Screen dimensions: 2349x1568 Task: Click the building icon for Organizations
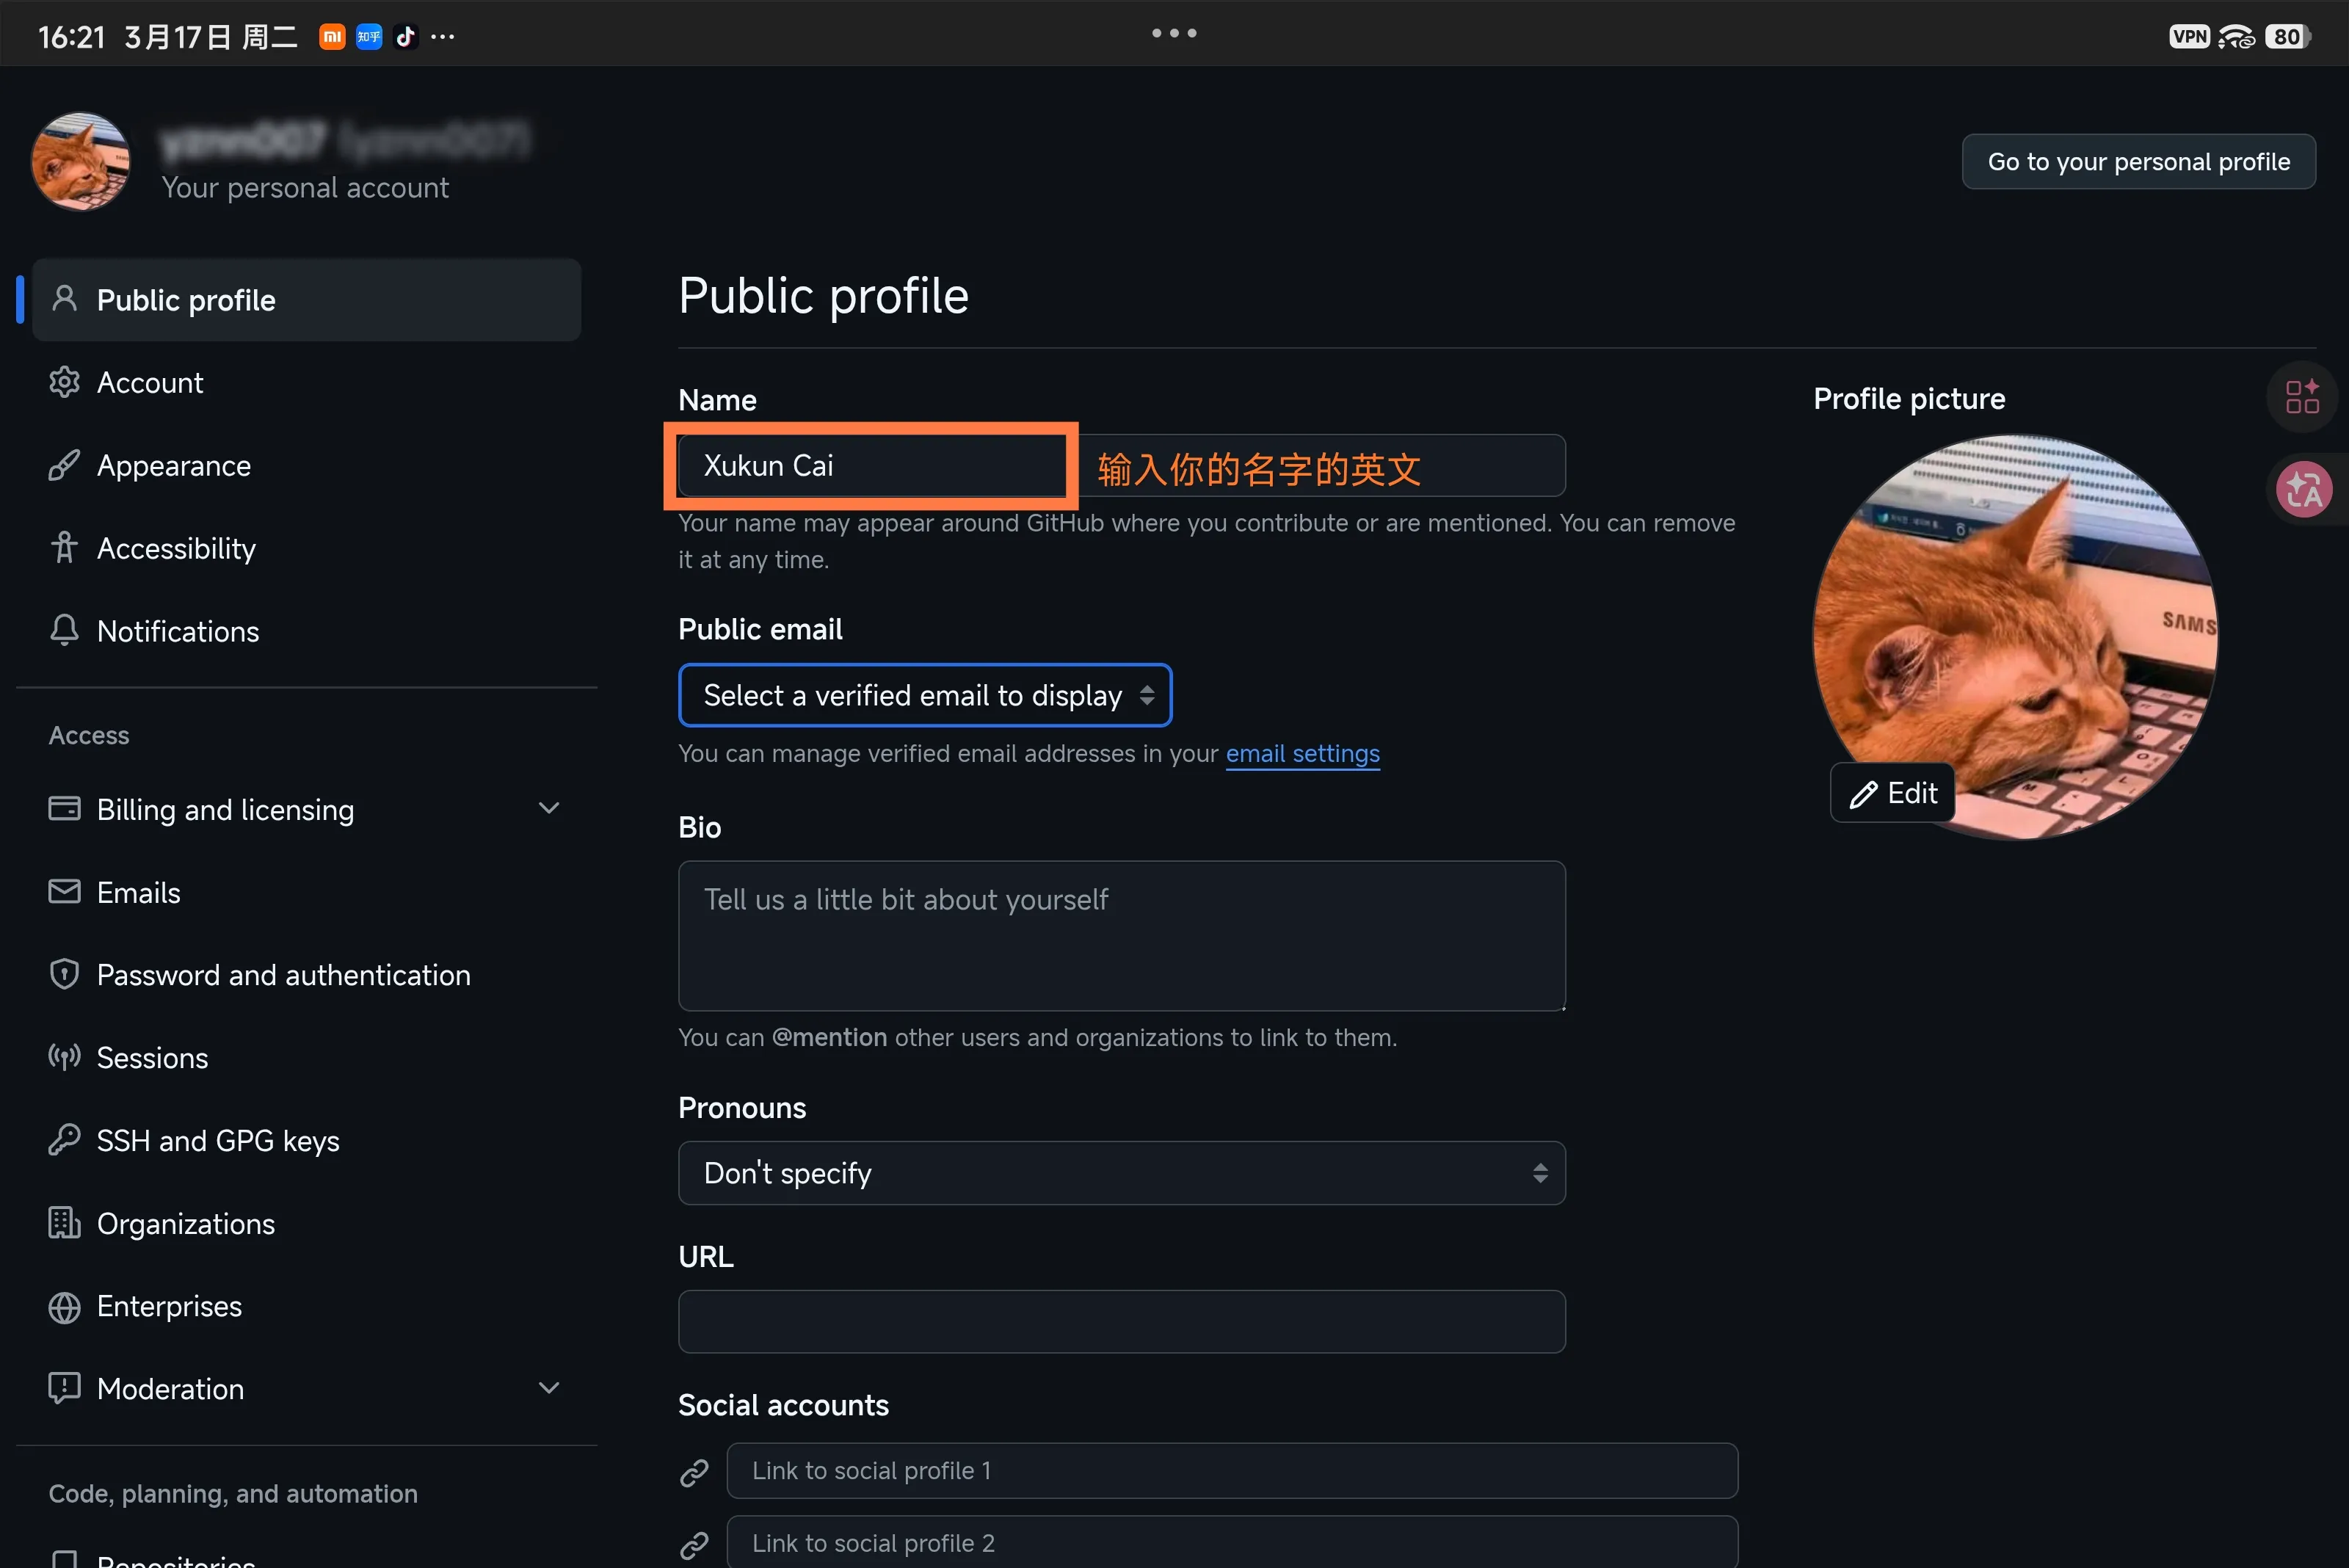click(x=64, y=1222)
